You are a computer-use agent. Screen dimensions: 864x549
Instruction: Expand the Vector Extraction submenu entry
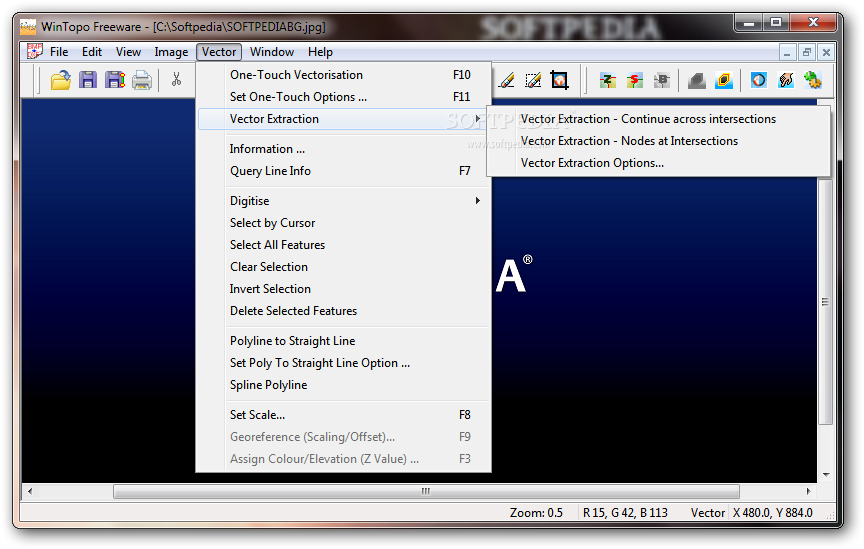(x=344, y=119)
